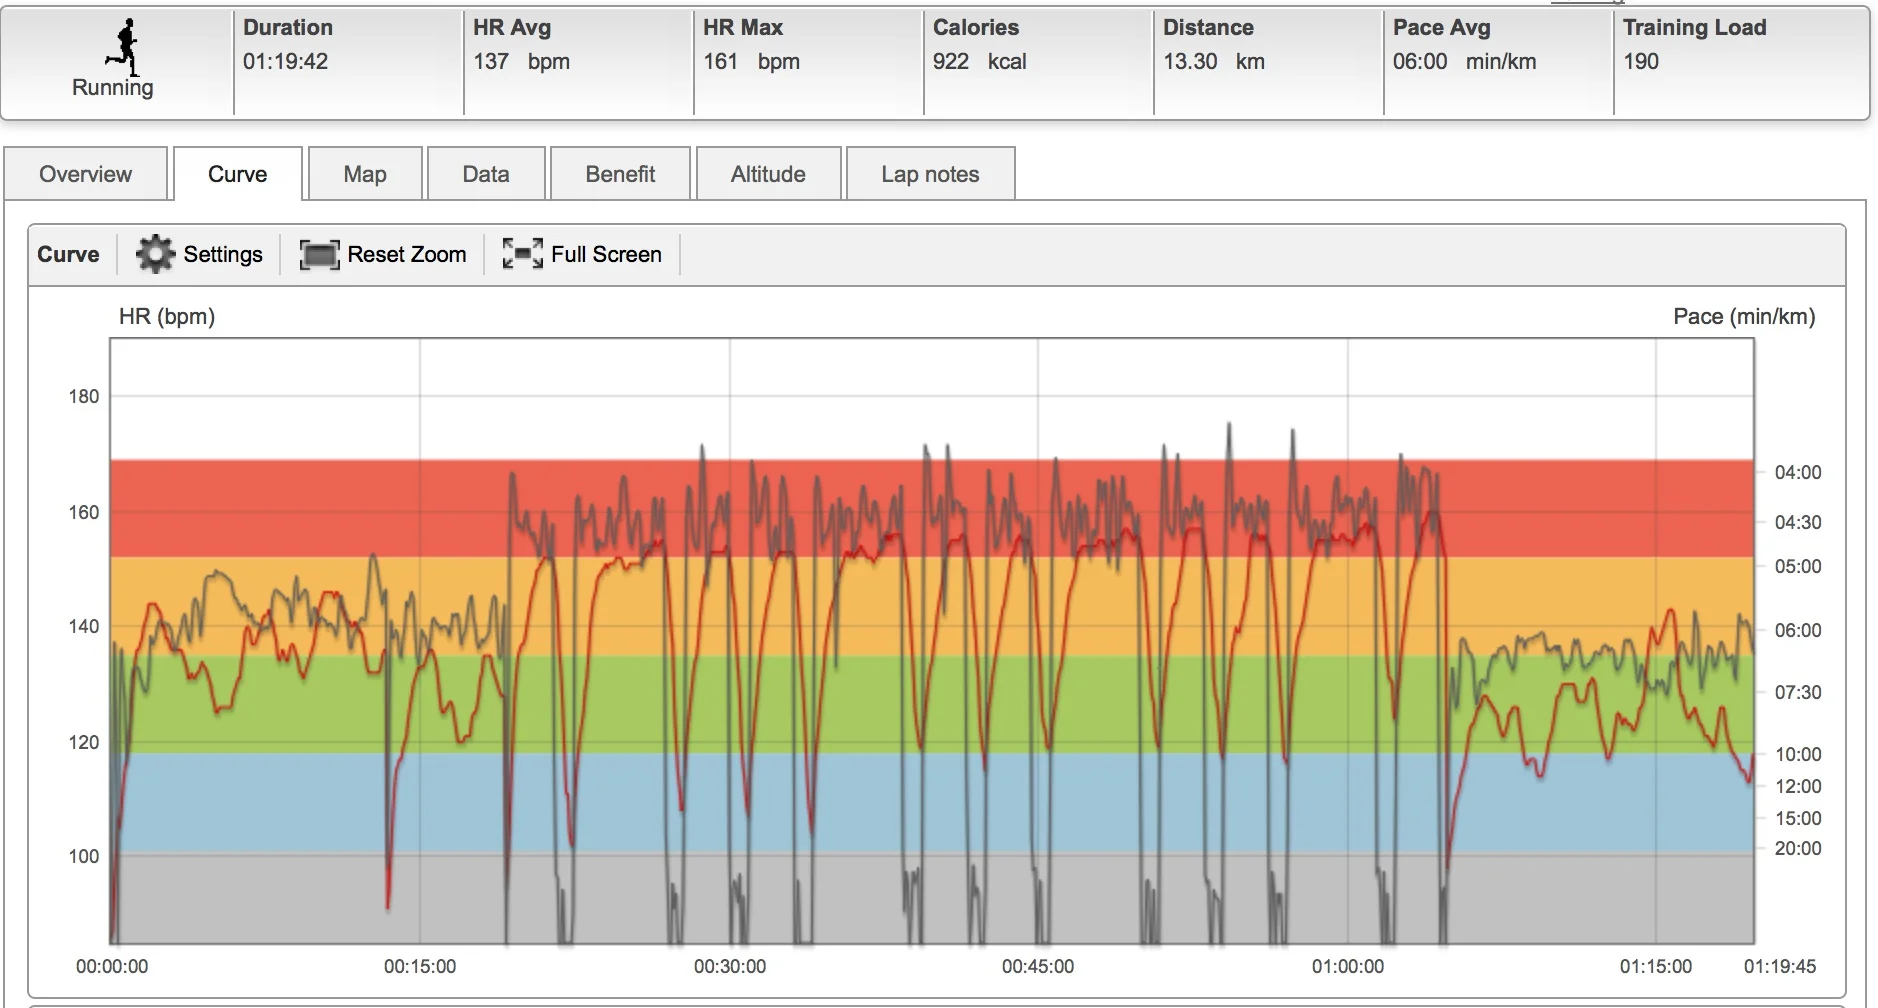Click the 06:00 pace axis value

[1798, 630]
